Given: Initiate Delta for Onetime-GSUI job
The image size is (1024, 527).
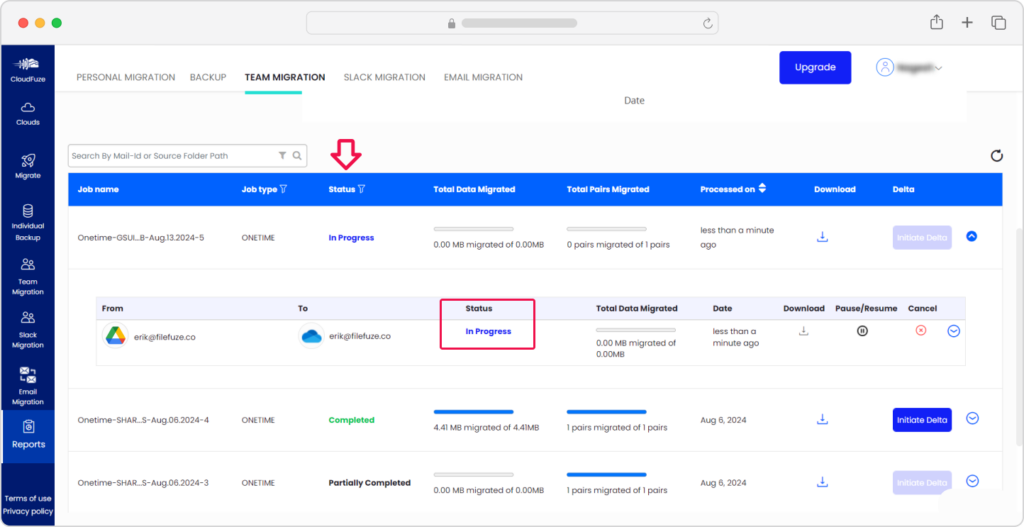Looking at the screenshot, I should (x=922, y=238).
